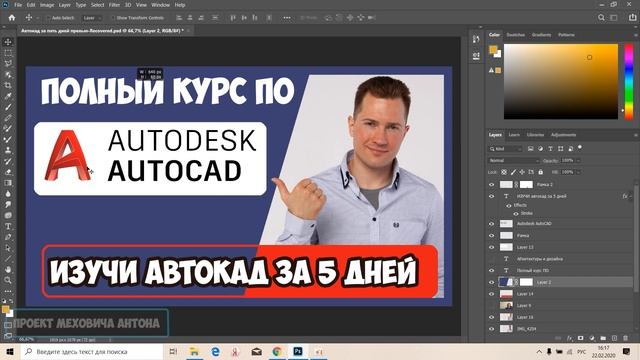The image size is (640, 360).
Task: Hide the Layer 16 layer
Action: tap(491, 317)
